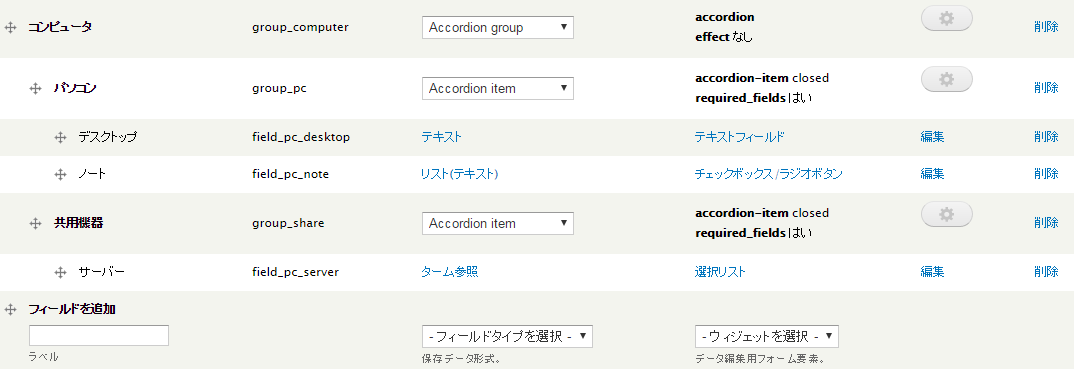Click drag handle beside 共用機器 row
The image size is (1074, 369).
point(36,223)
